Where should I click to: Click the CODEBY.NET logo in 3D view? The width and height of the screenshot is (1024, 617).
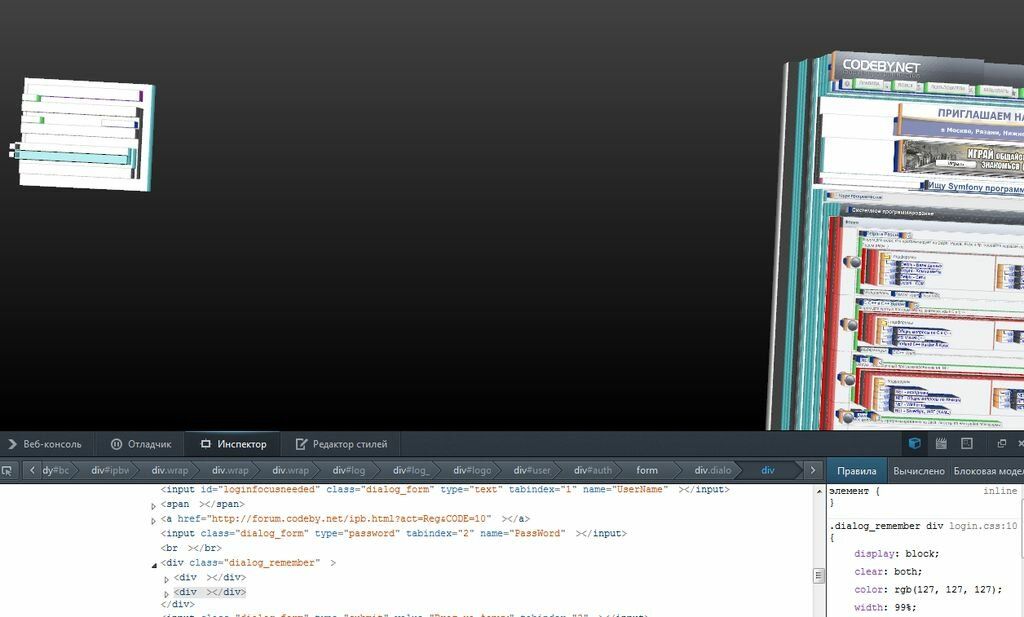tap(880, 67)
